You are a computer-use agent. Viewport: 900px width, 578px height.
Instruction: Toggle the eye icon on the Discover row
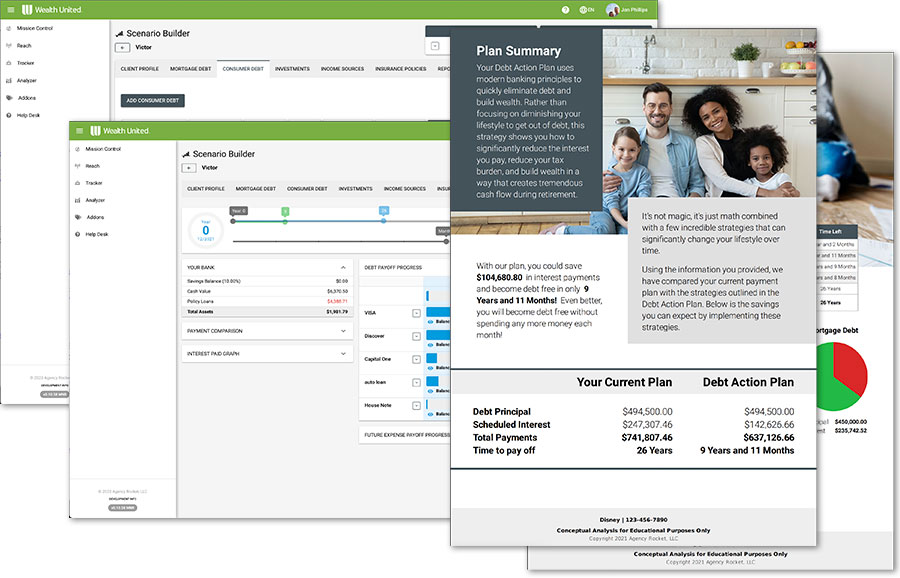pyautogui.click(x=430, y=344)
